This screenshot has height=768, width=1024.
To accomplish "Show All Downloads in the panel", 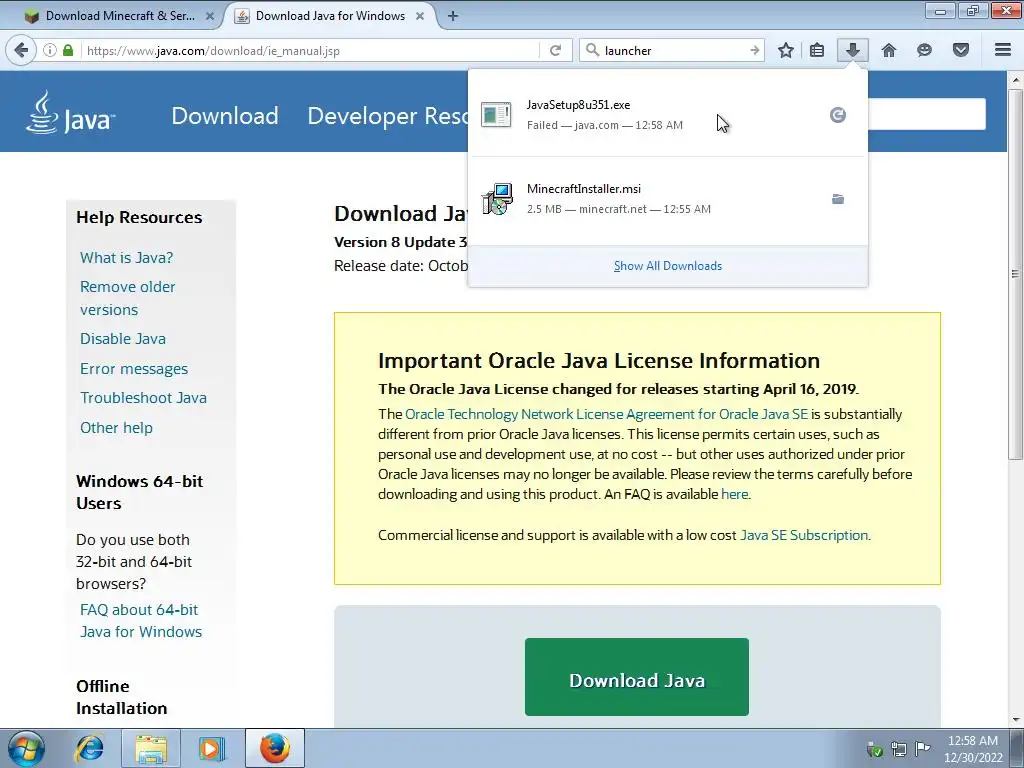I will pyautogui.click(x=667, y=266).
